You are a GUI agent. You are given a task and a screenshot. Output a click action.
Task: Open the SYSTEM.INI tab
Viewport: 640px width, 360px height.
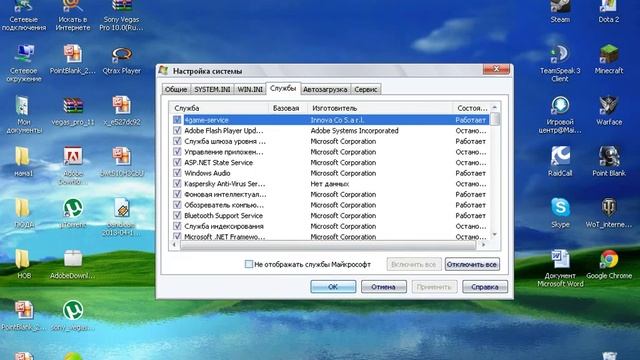click(x=212, y=89)
